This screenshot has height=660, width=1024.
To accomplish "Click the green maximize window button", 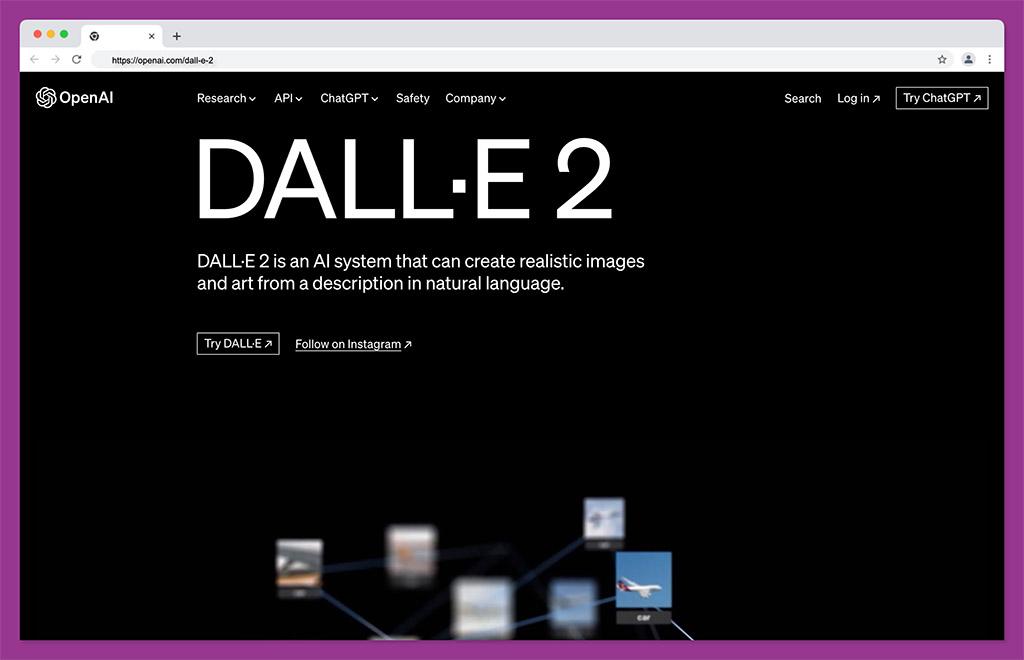I will coord(64,34).
